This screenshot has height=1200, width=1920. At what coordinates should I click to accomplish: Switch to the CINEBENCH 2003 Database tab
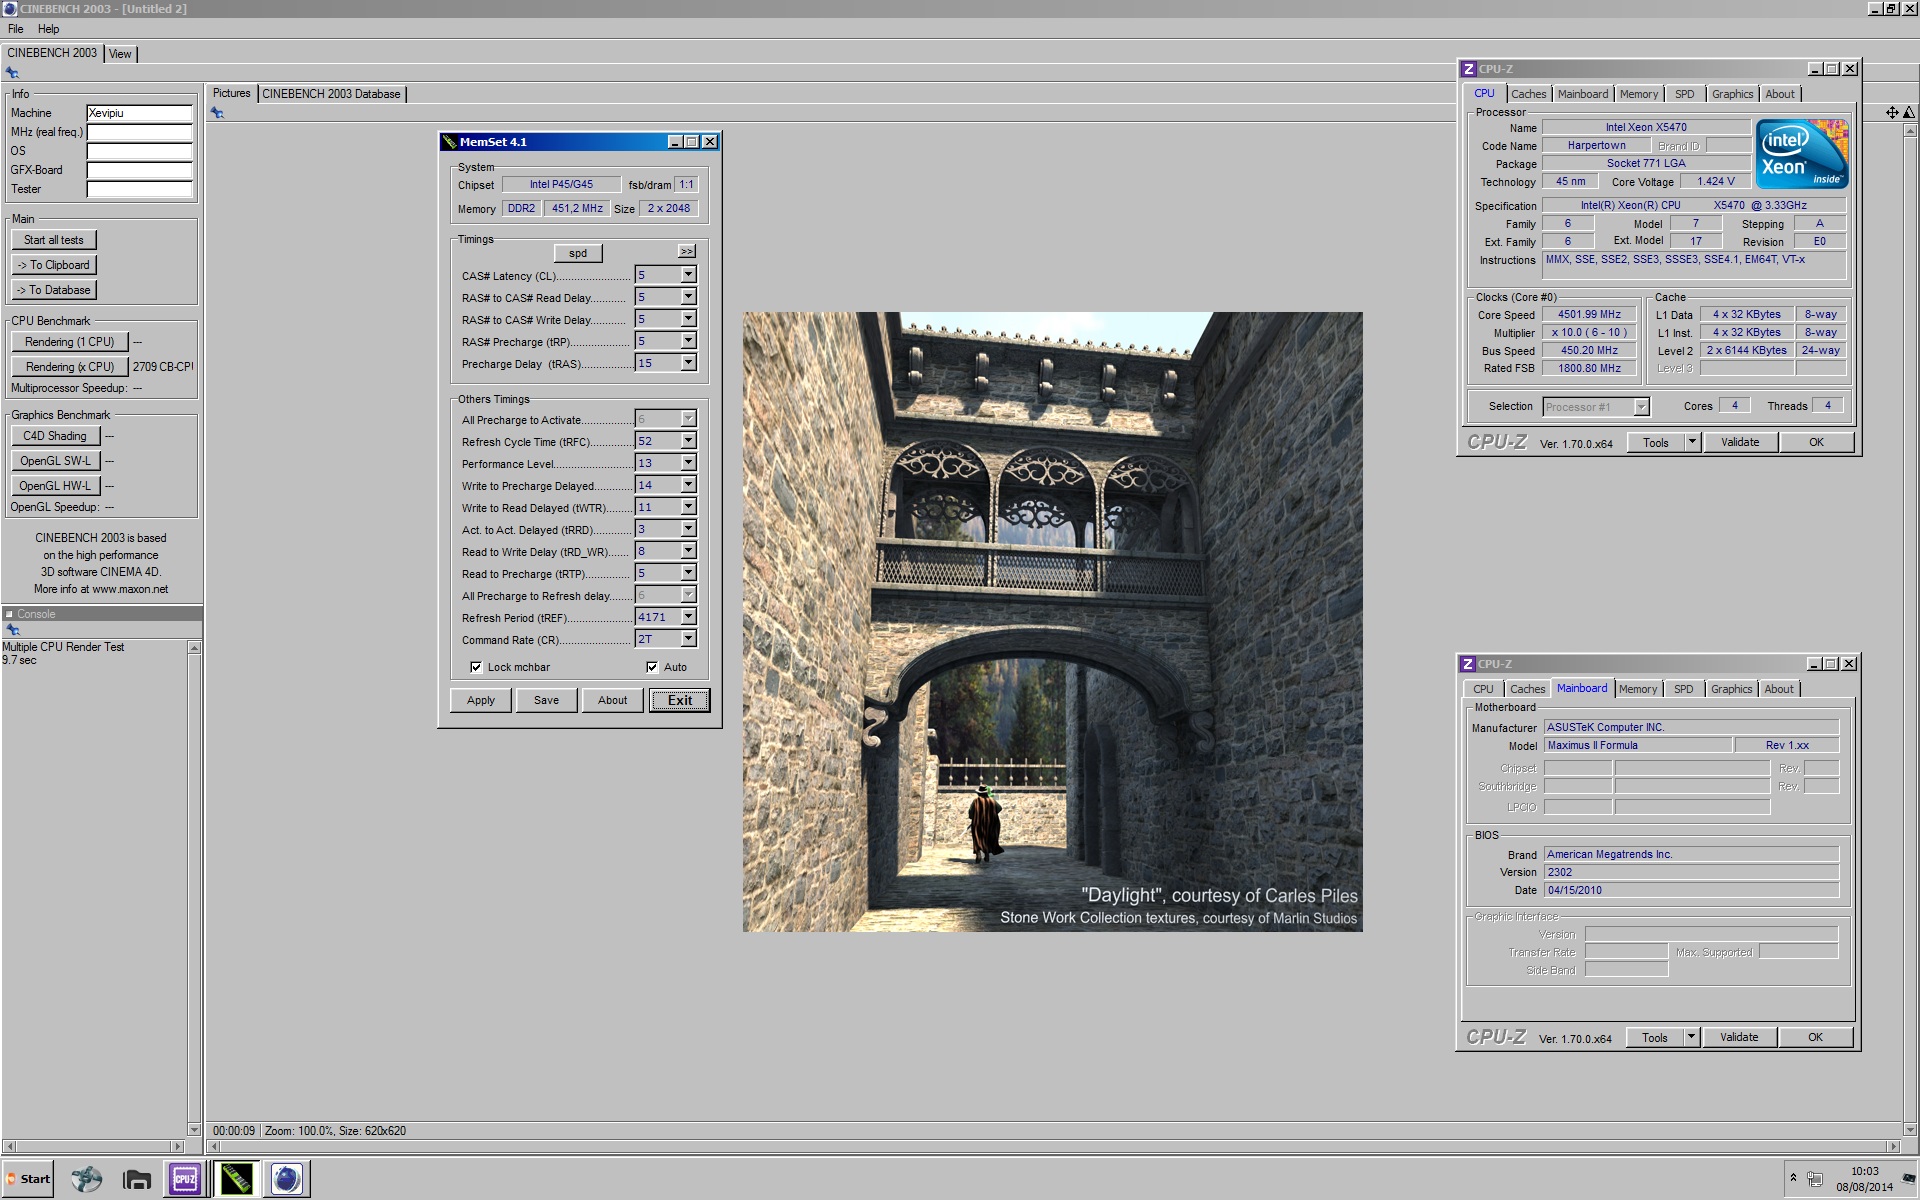point(331,94)
